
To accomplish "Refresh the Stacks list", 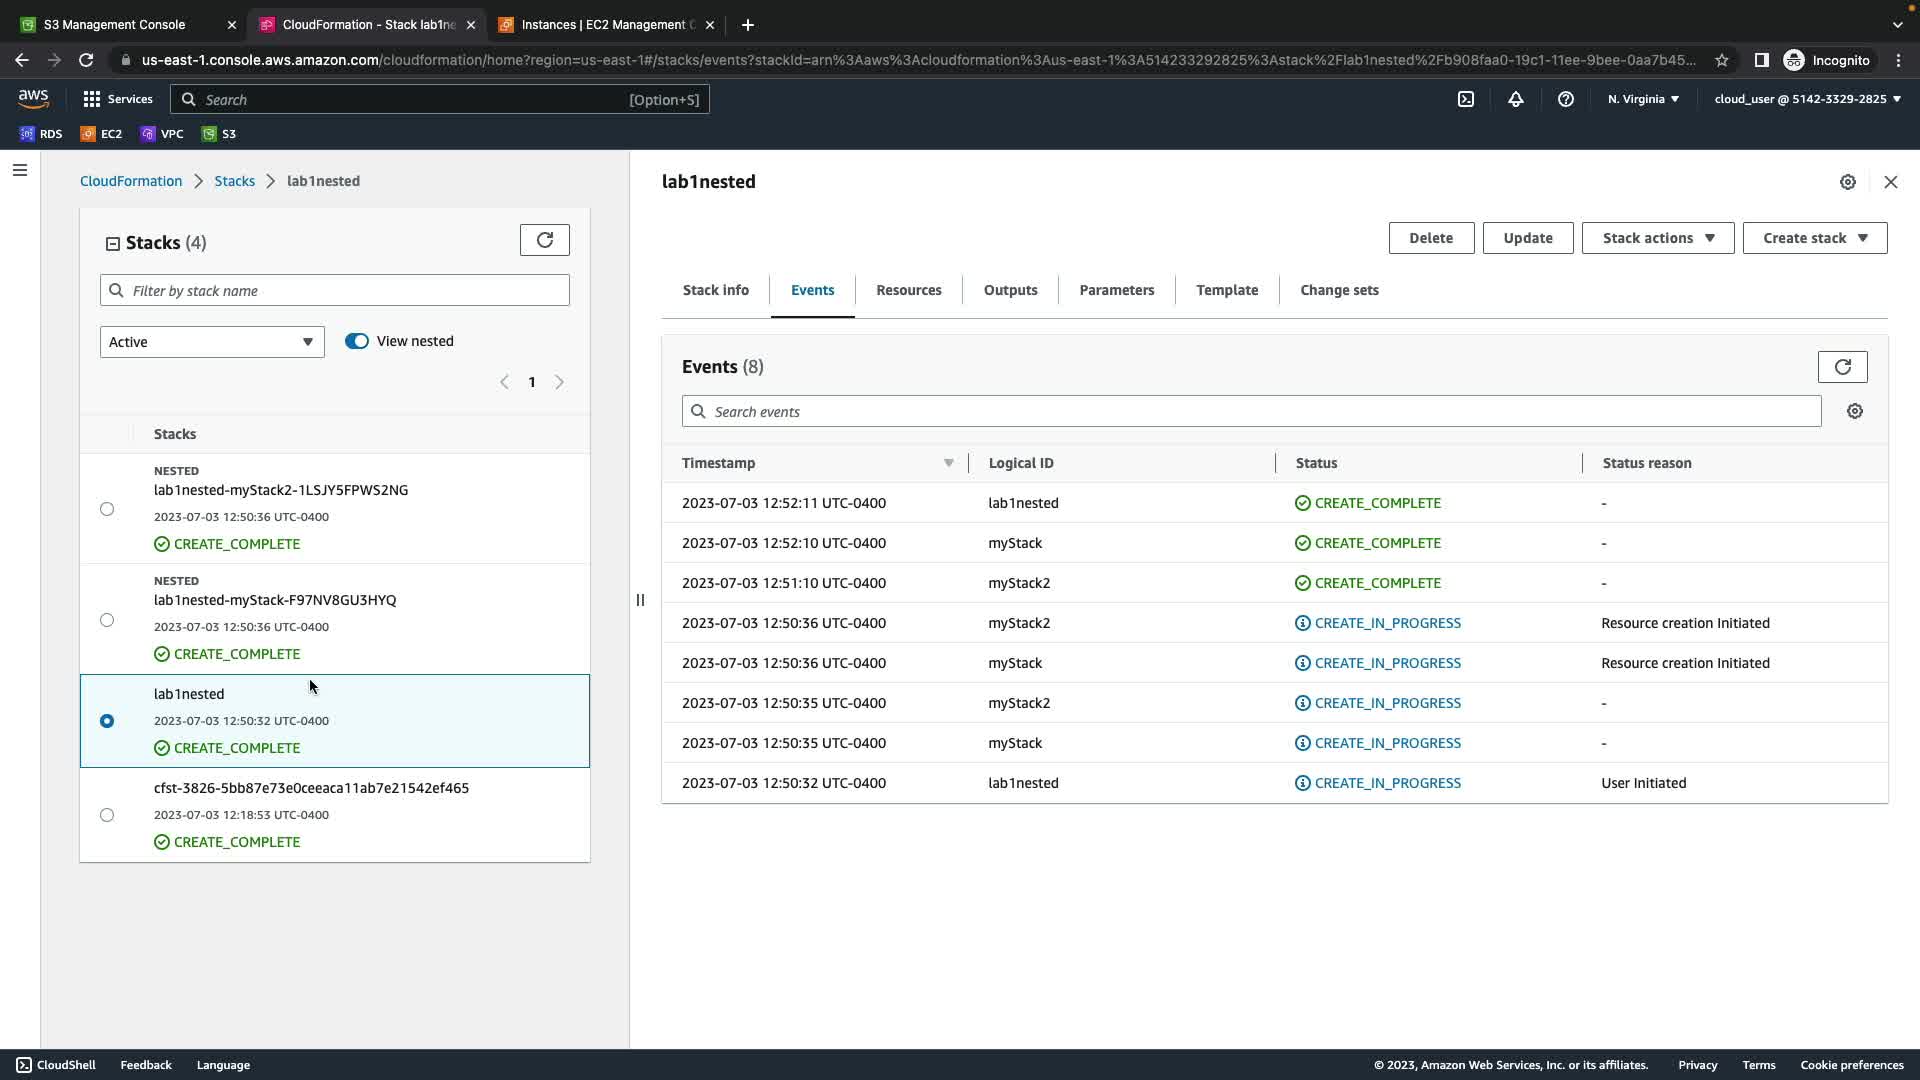I will coord(544,240).
